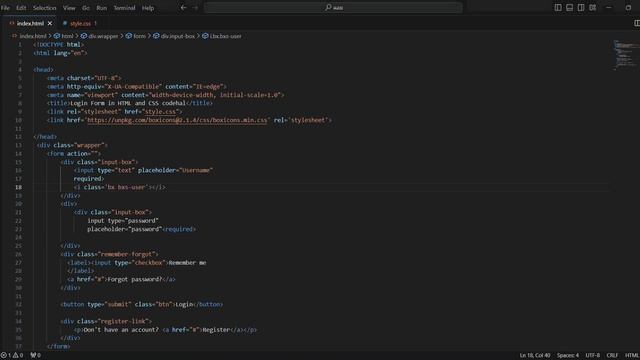
Task: Click line number 18 in gutter
Action: click(x=18, y=187)
